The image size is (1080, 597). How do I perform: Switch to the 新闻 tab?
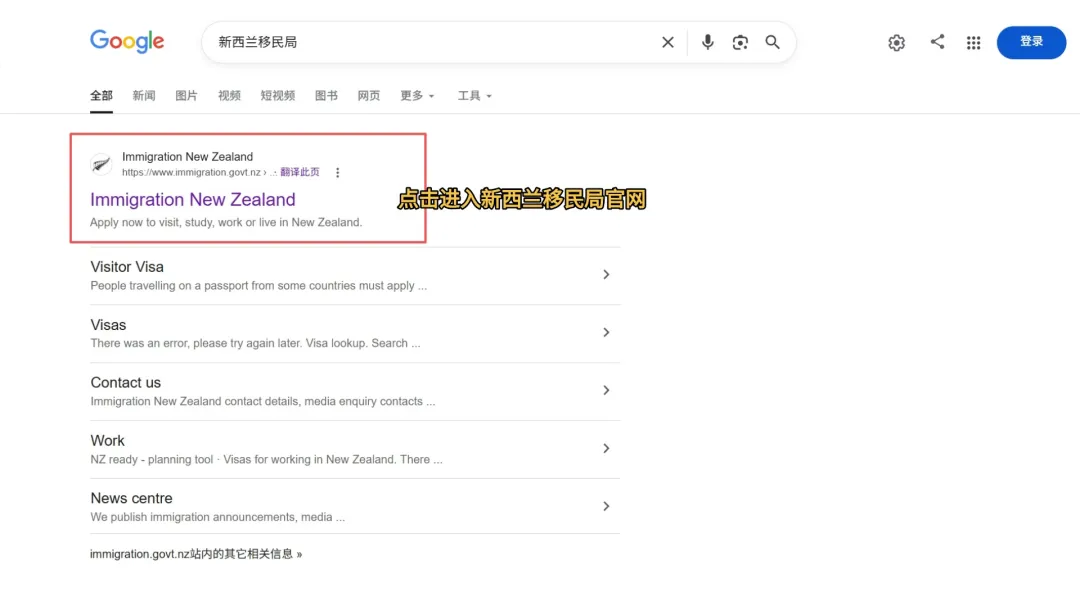[x=144, y=96]
